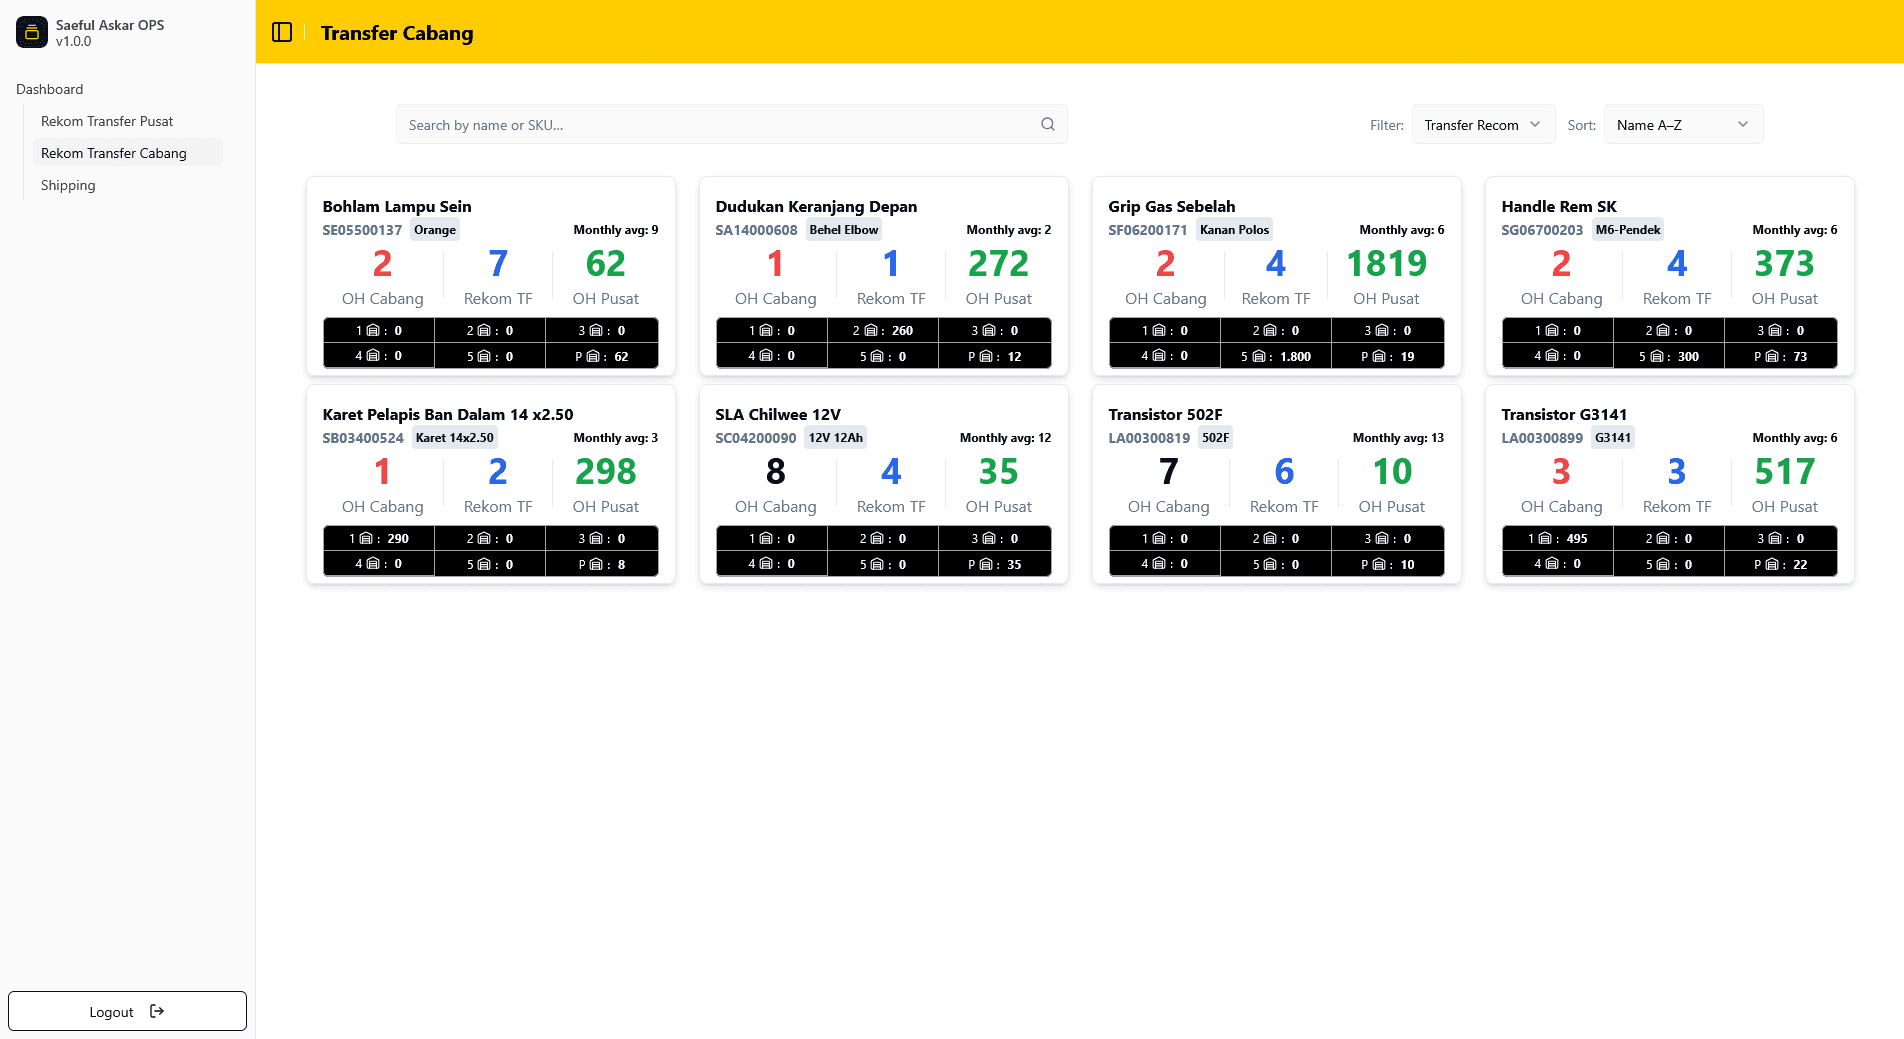This screenshot has height=1039, width=1904.
Task: Click warehouse P icon on SLA Chilwee 12V
Action: coord(986,565)
